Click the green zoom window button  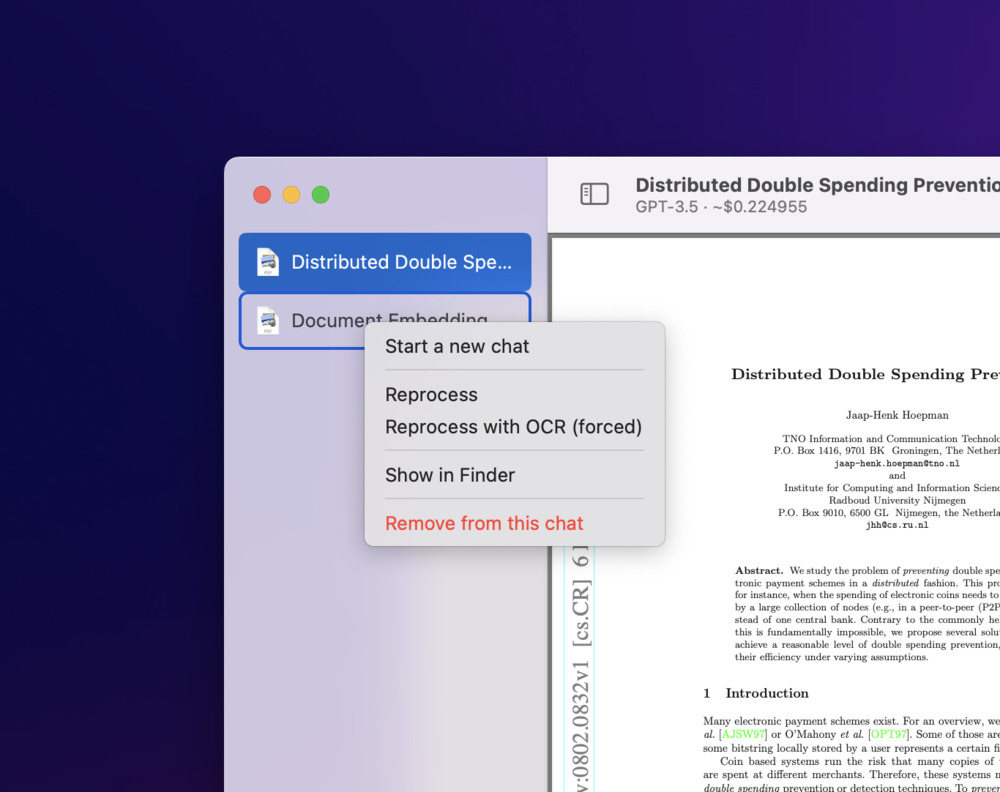320,193
